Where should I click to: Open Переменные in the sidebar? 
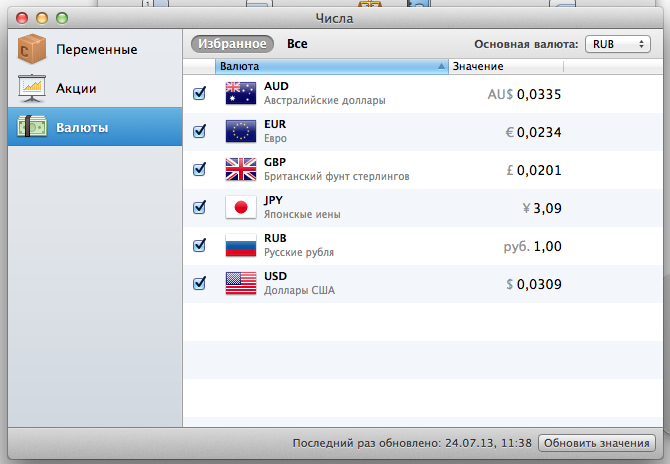click(x=95, y=49)
